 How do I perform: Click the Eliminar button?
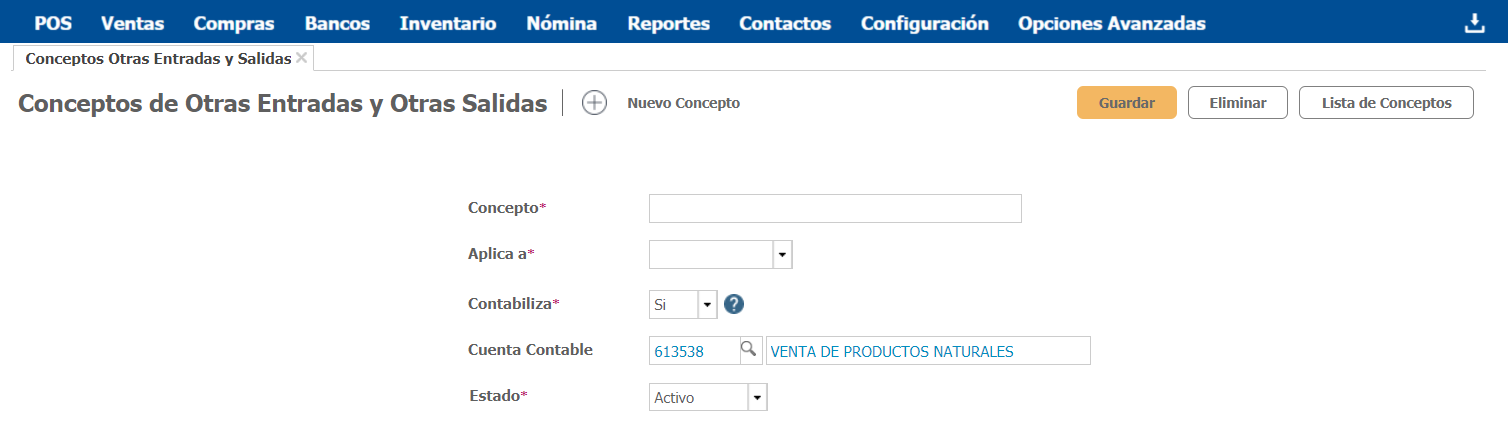click(x=1237, y=103)
